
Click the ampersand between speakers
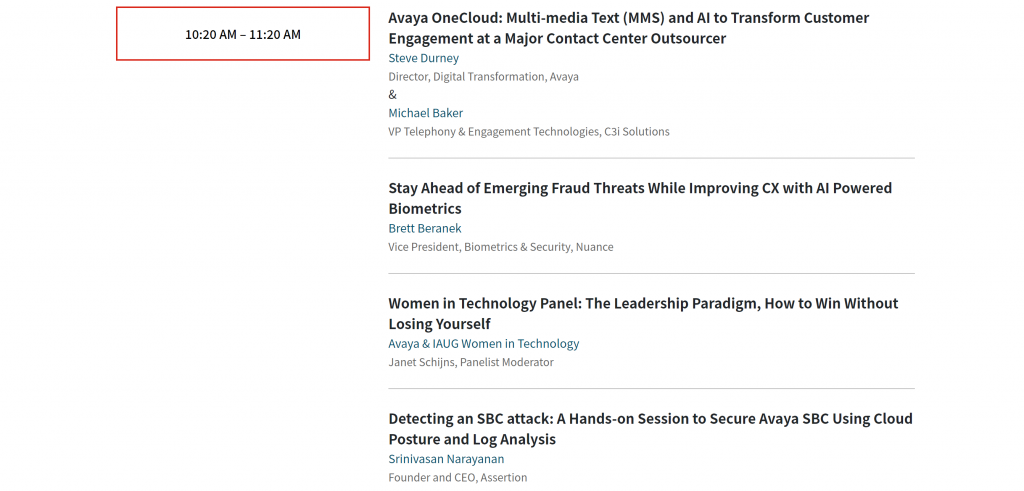pos(392,95)
